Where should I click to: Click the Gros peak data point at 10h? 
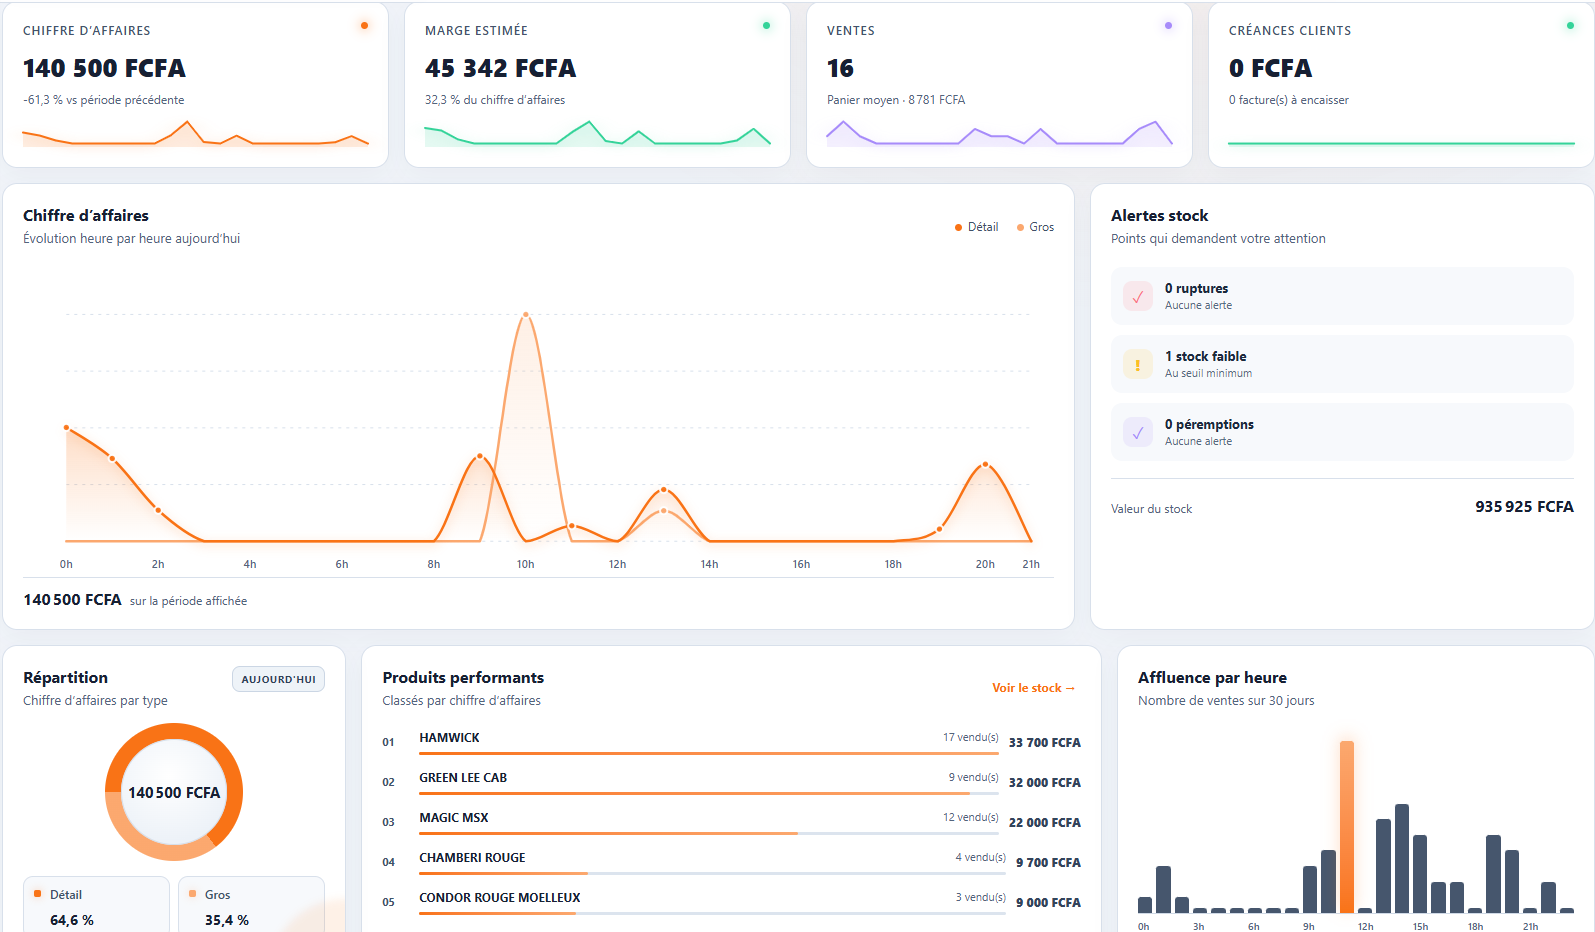coord(526,315)
